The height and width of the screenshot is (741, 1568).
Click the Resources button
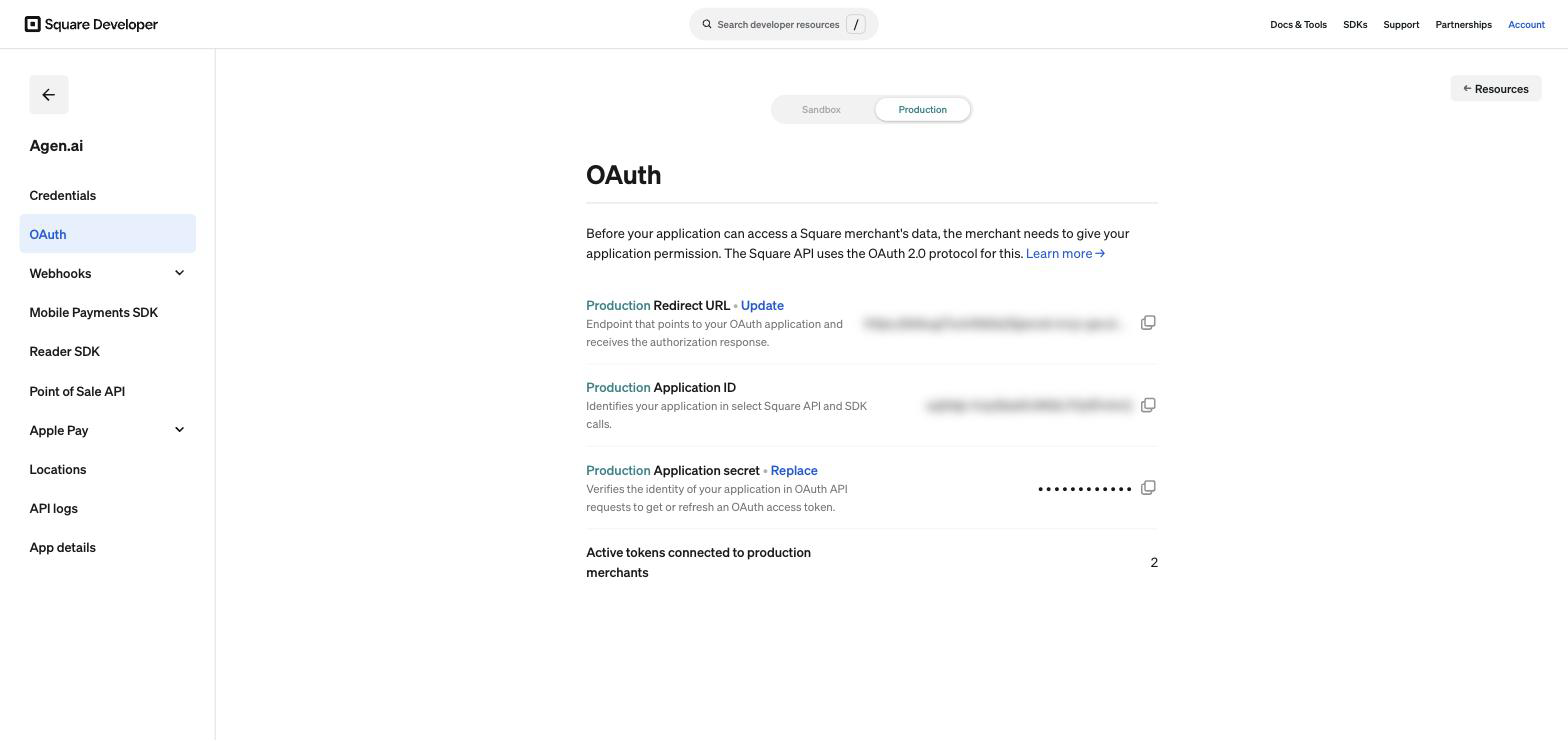coord(1496,88)
